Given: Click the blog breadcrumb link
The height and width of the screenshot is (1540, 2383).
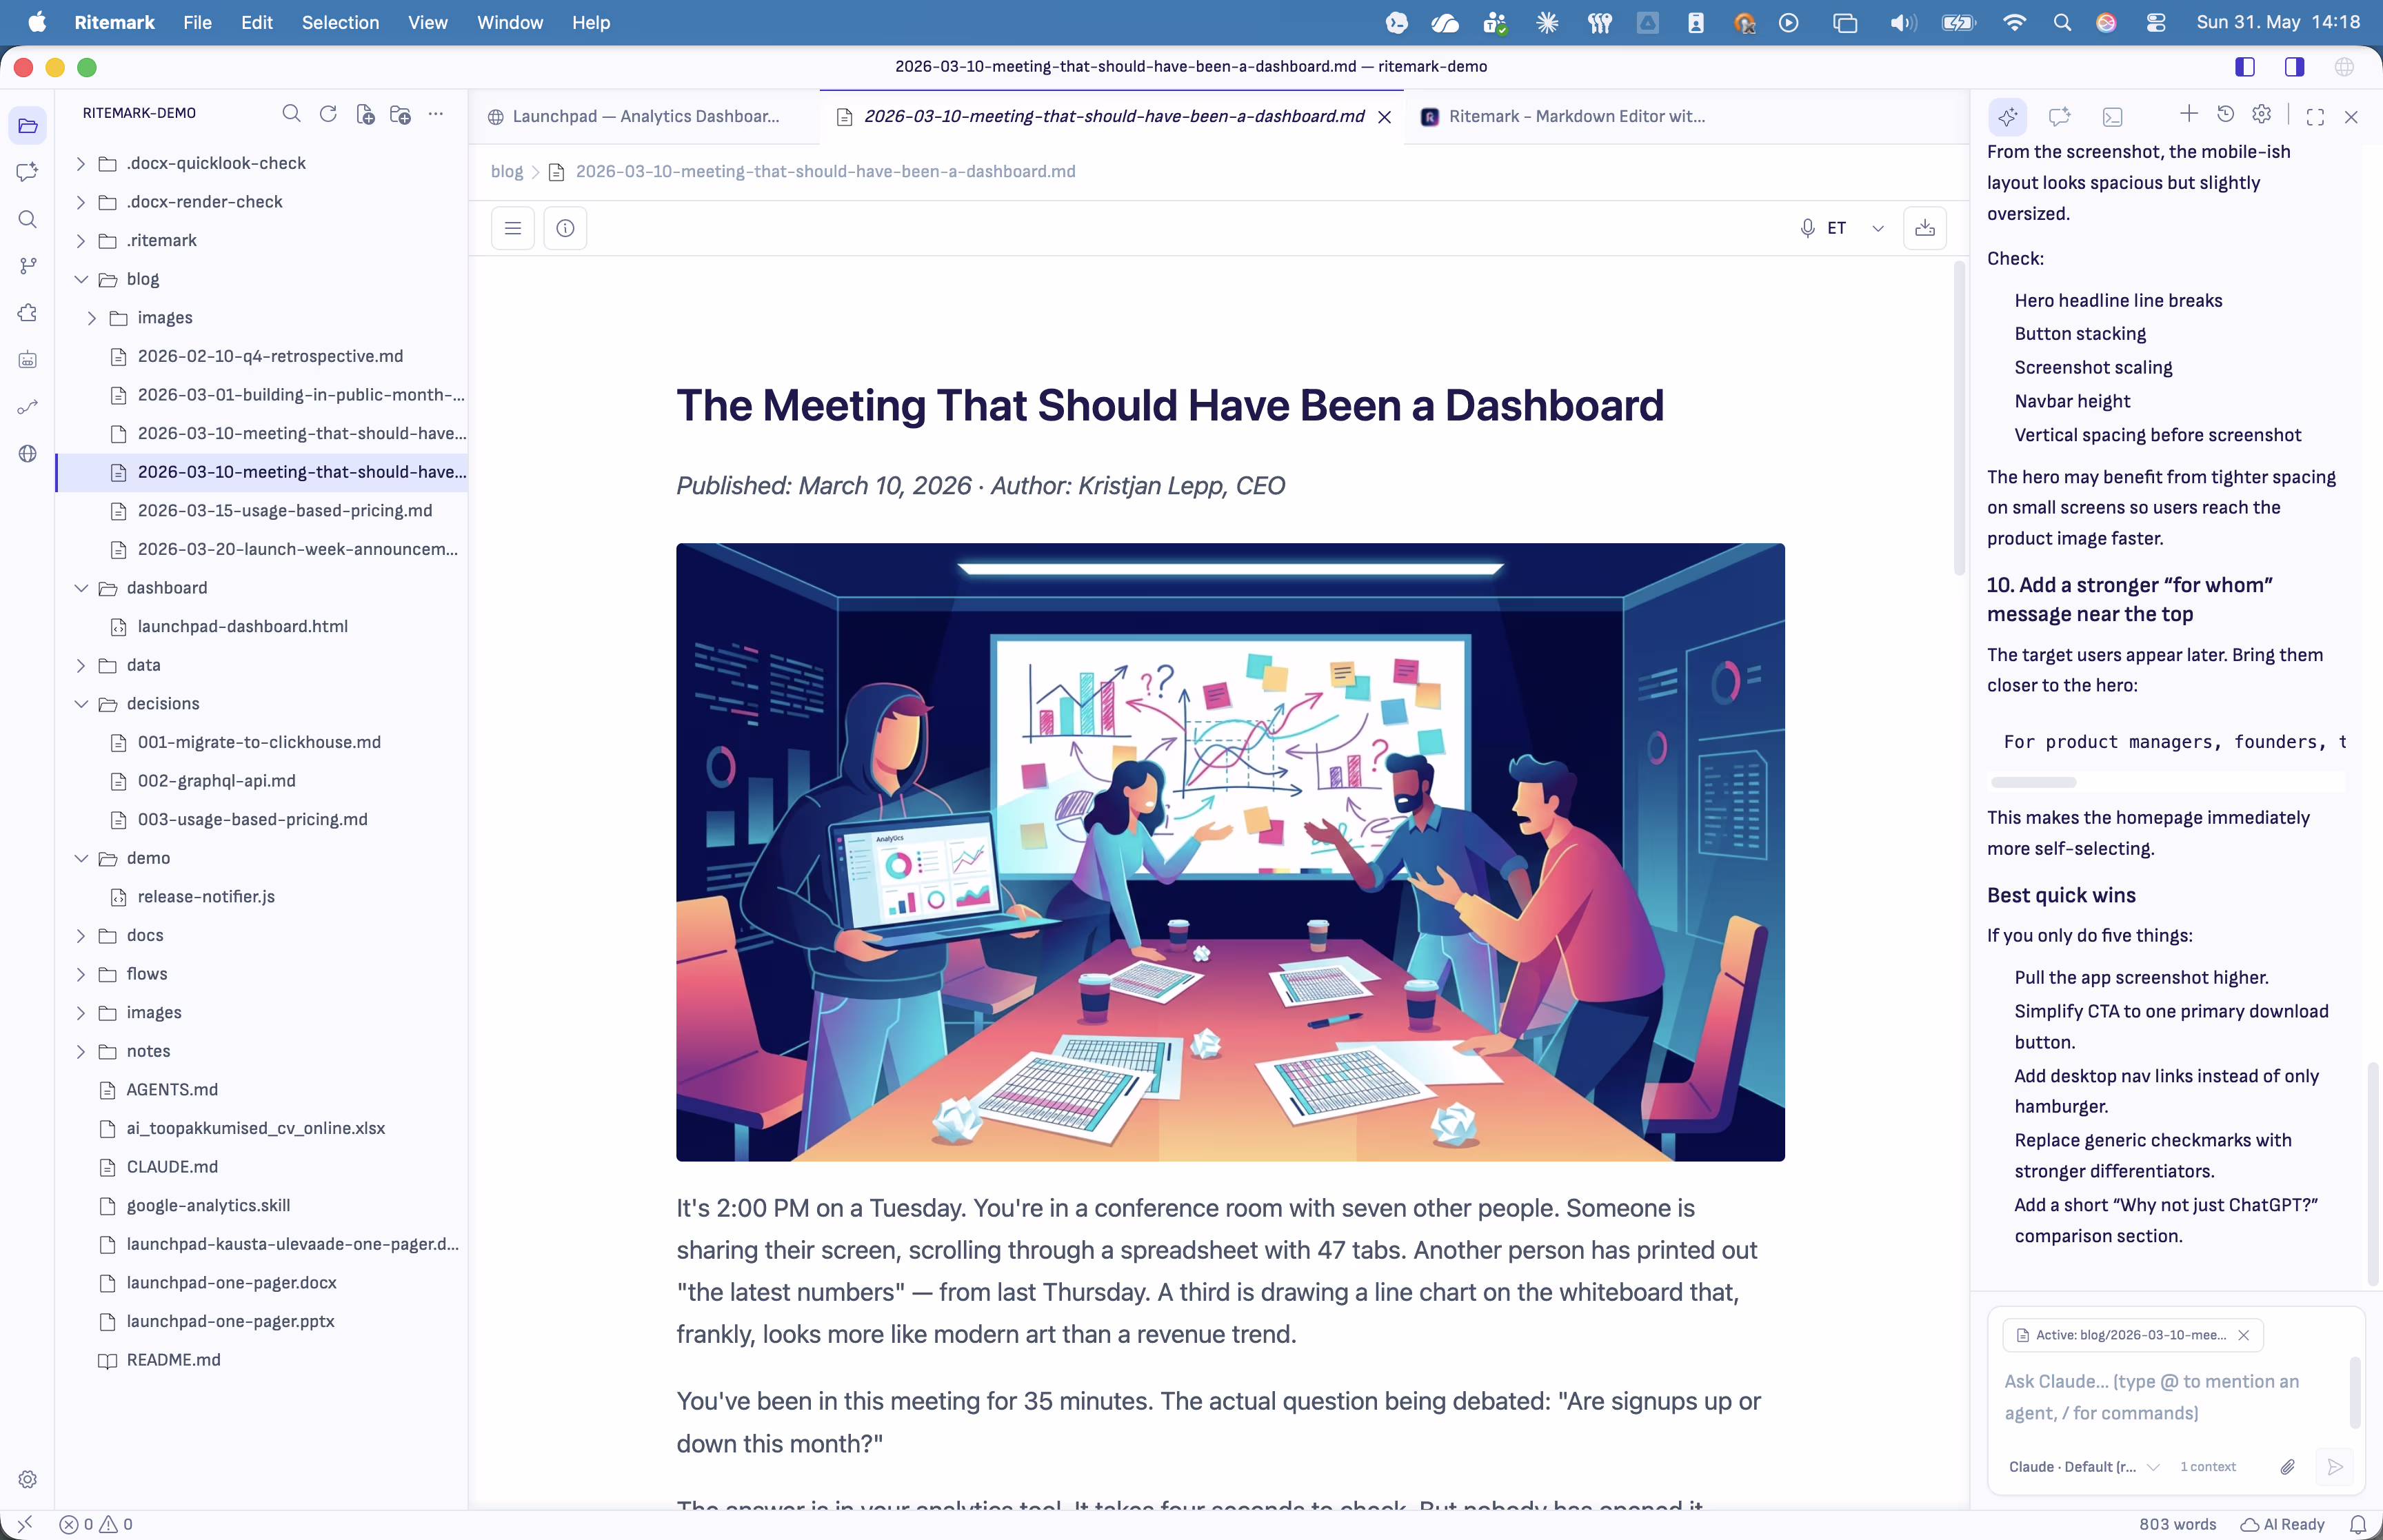Looking at the screenshot, I should (506, 172).
